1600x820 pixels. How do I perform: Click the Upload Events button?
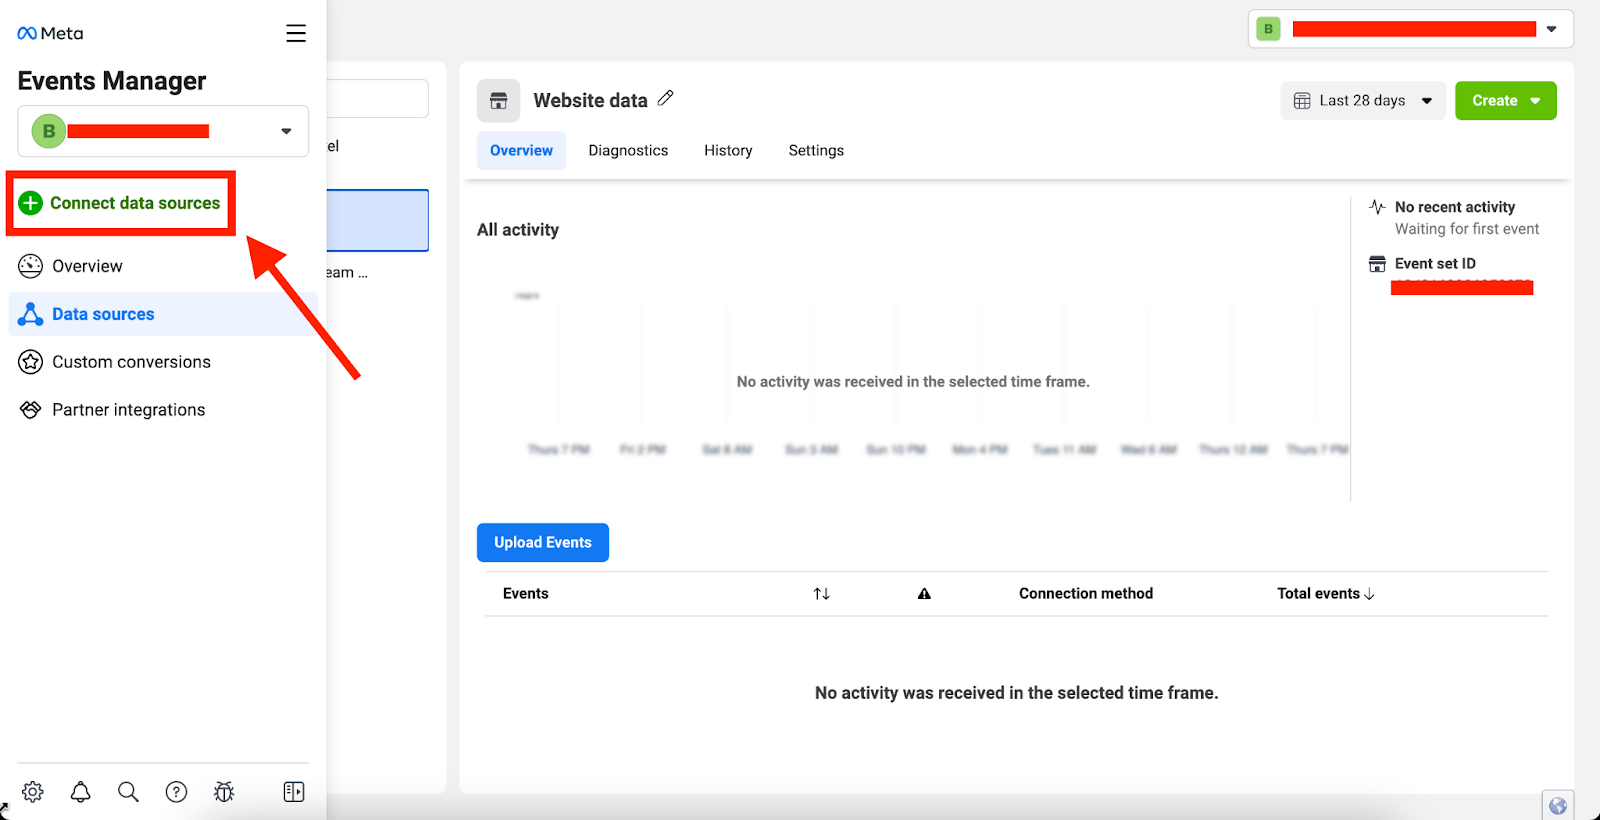pyautogui.click(x=543, y=543)
